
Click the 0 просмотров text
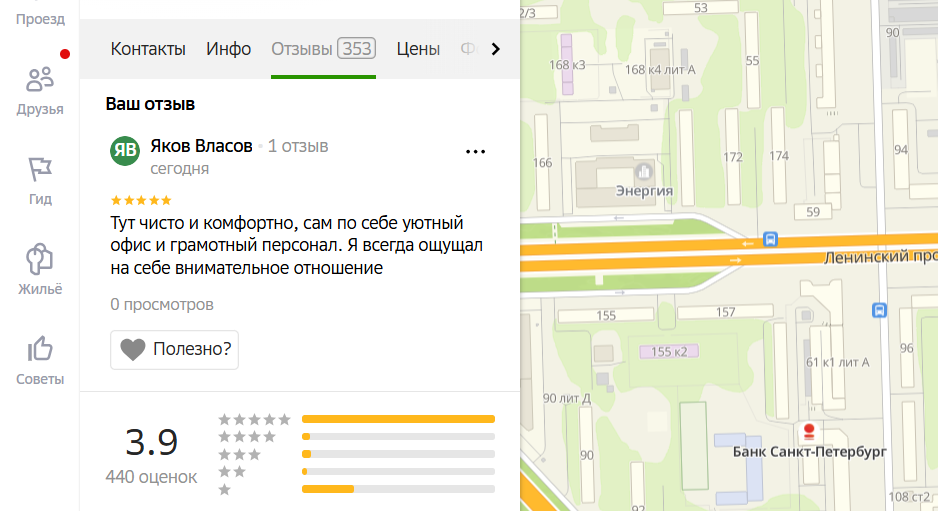point(162,305)
